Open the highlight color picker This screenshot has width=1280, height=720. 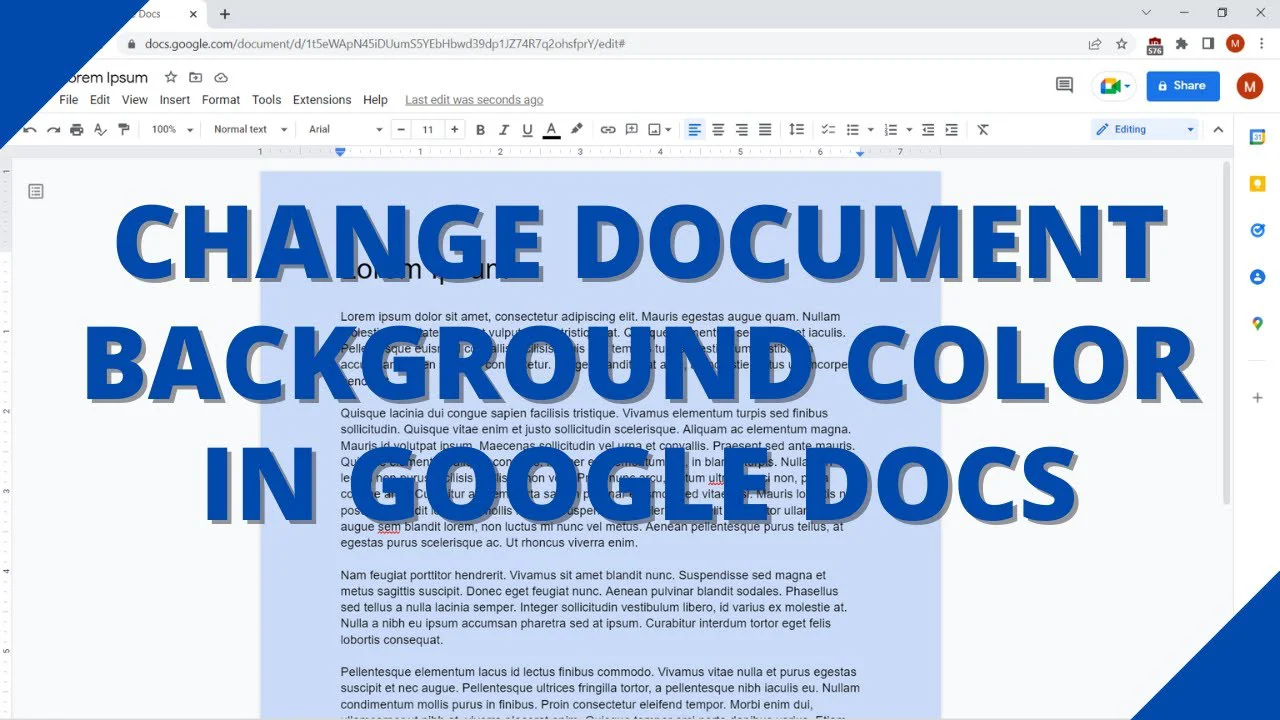pos(576,130)
